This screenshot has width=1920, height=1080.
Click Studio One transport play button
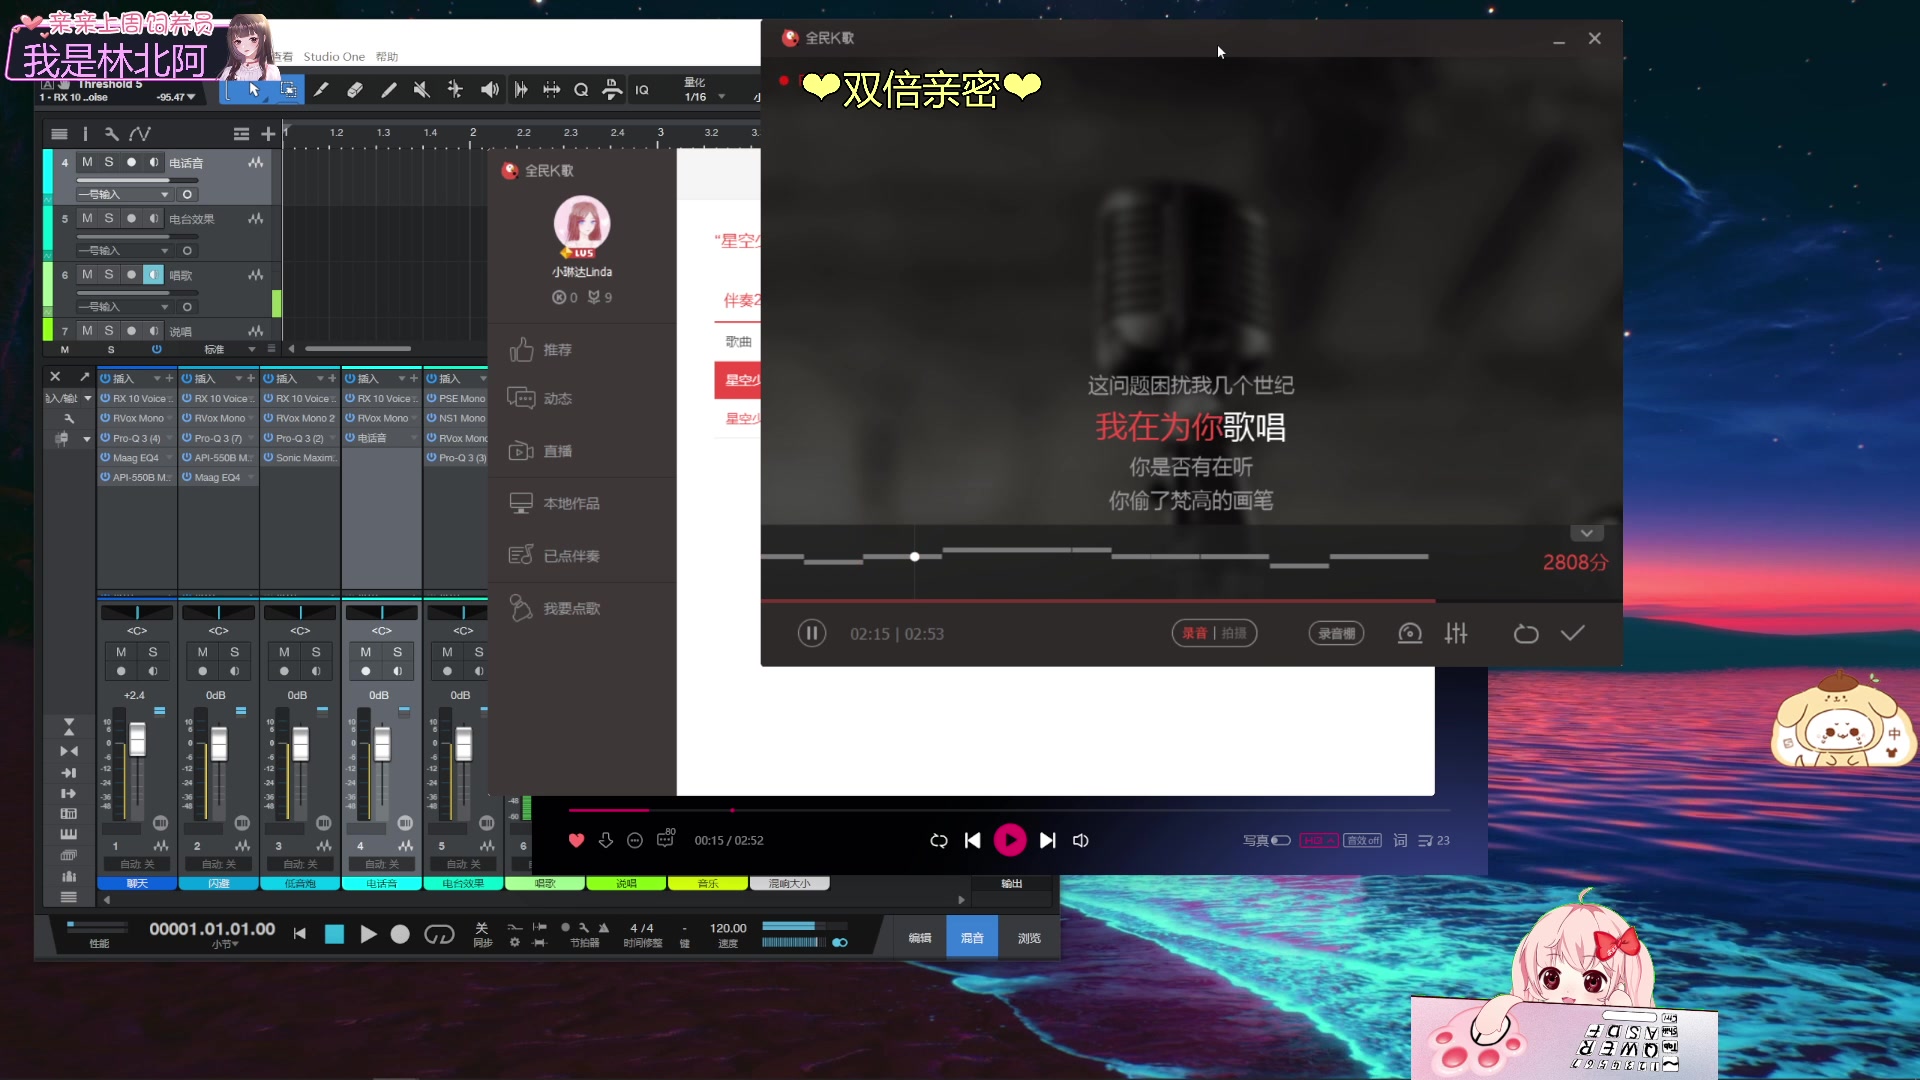pos(368,934)
